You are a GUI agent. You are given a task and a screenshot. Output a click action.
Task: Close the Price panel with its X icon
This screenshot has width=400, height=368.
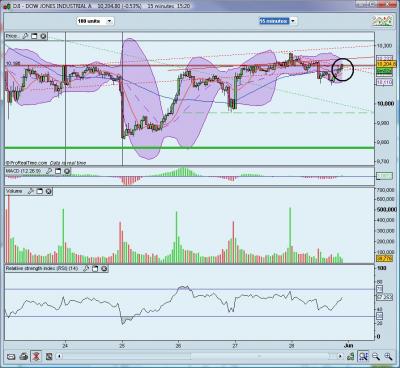coord(43,36)
